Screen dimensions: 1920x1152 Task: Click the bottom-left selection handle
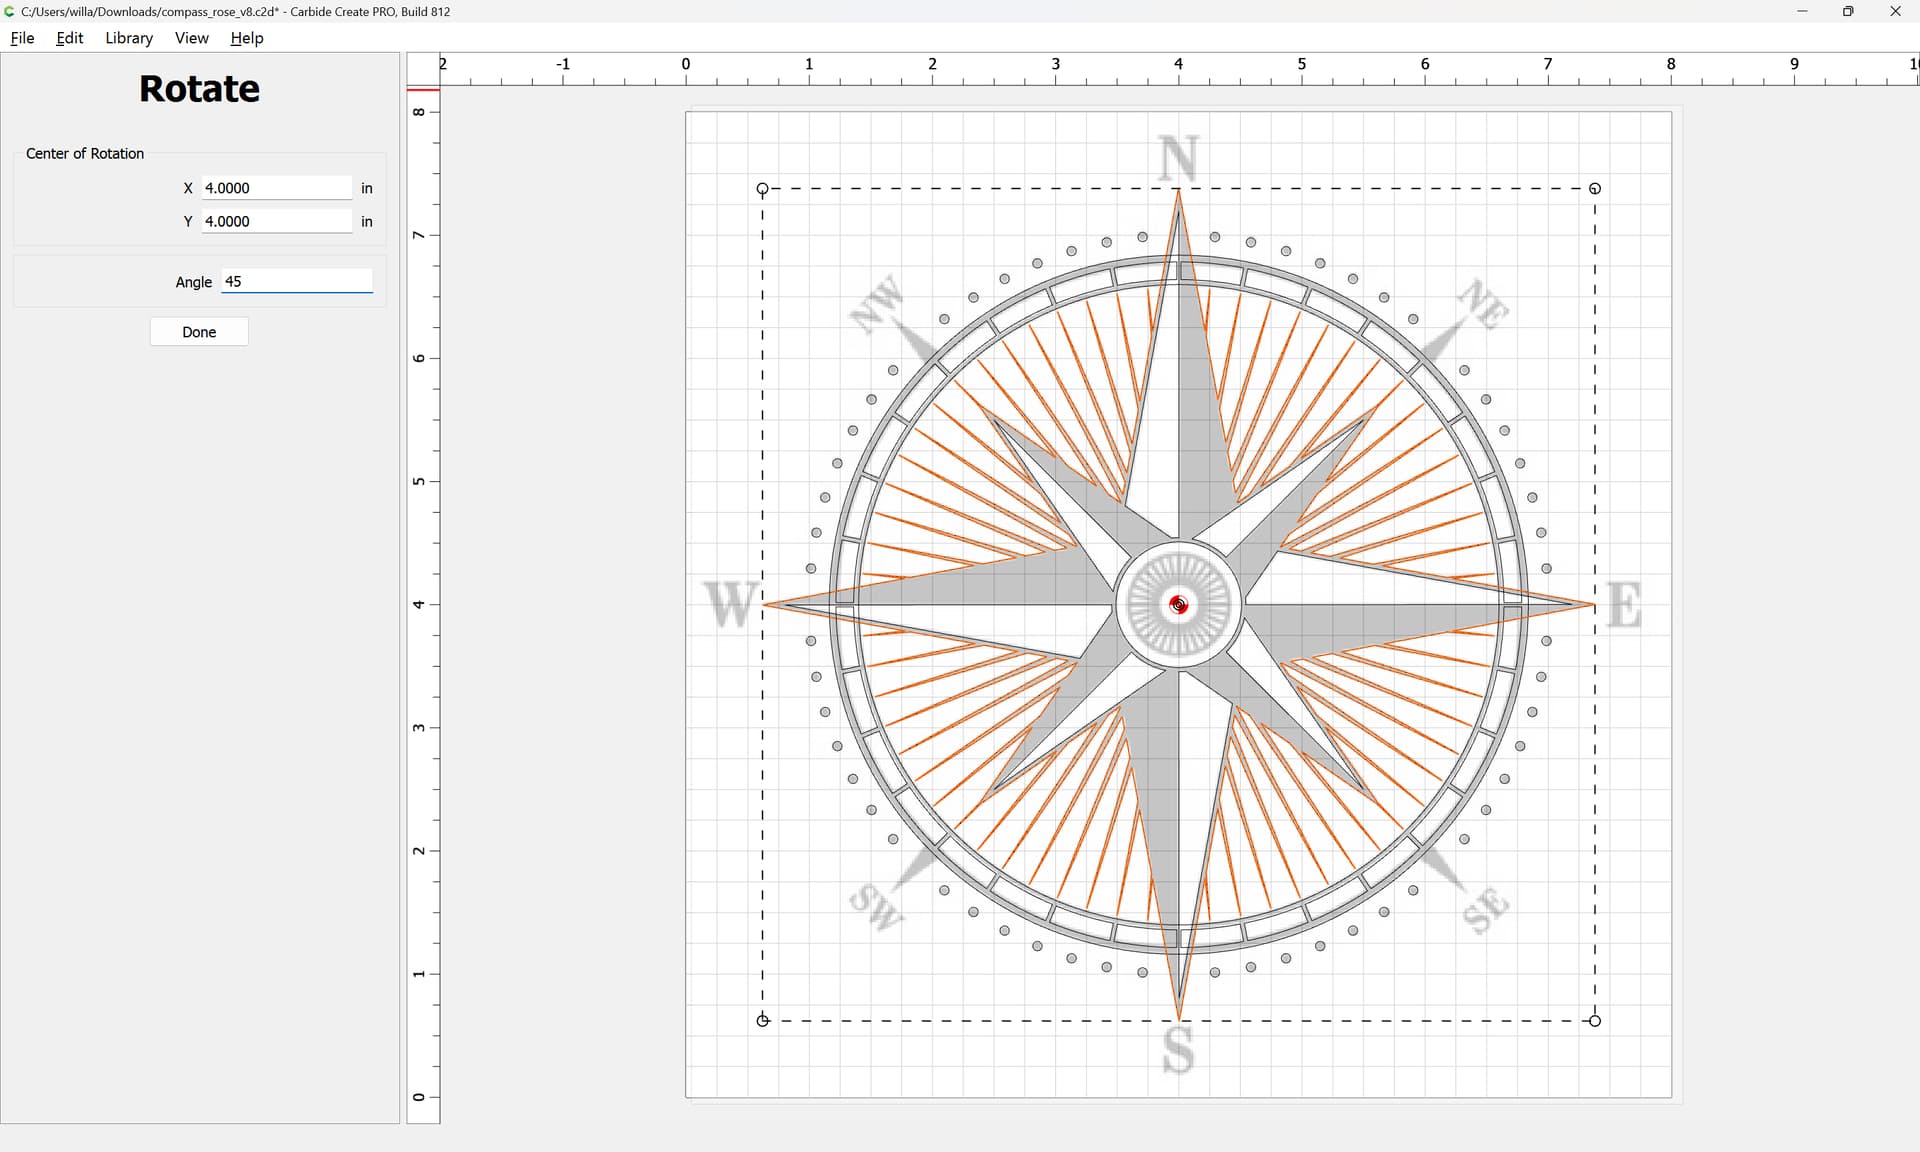coord(763,1020)
